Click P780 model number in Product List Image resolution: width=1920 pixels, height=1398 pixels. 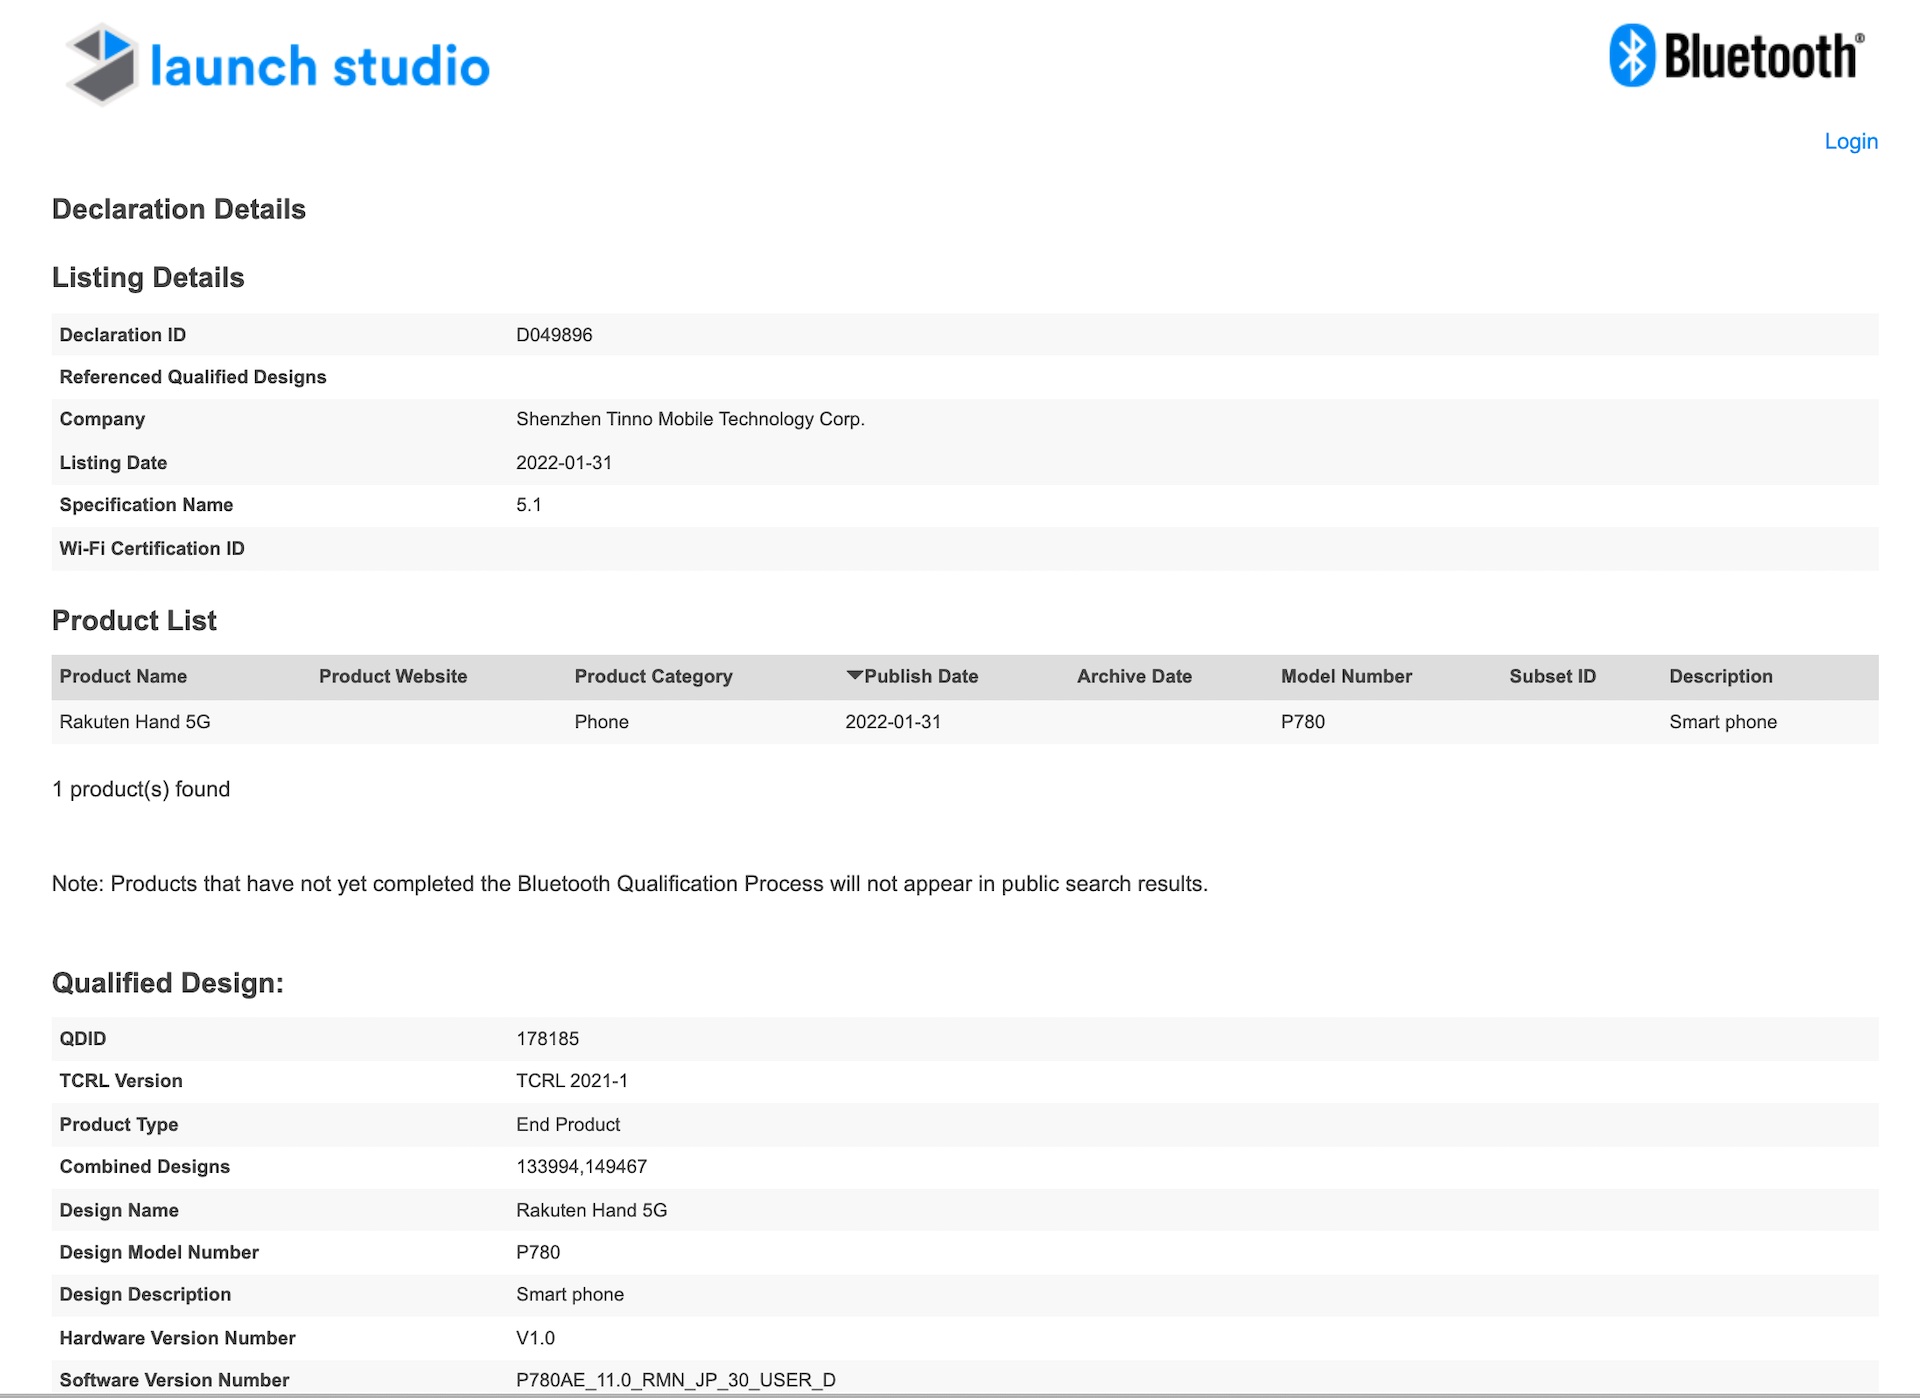(1303, 722)
